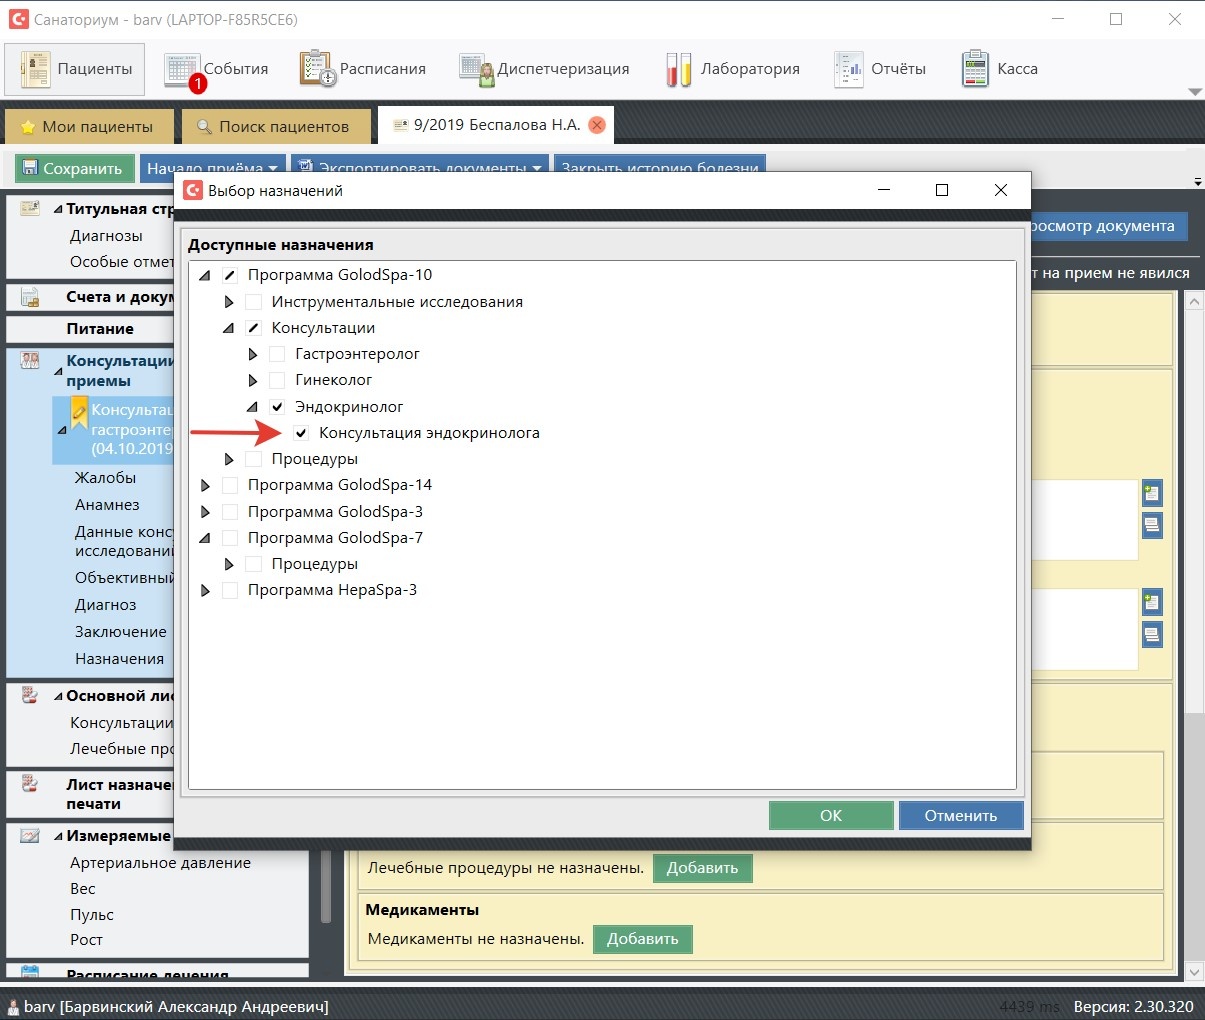1205x1020 pixels.
Task: Check the Гастроэнтеролог checkbox
Action: point(277,354)
